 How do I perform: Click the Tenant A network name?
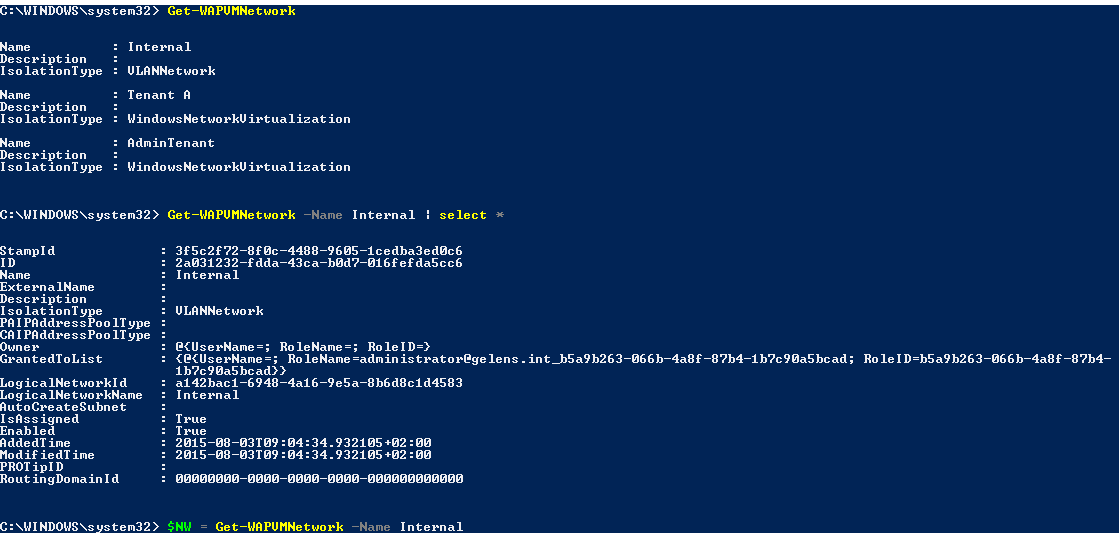pyautogui.click(x=158, y=95)
